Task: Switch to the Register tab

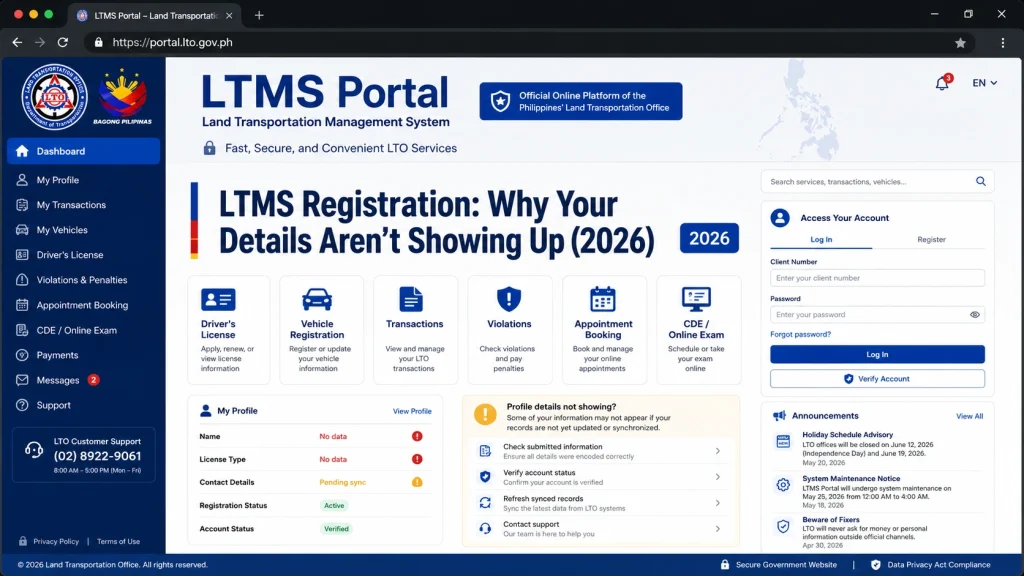Action: (931, 240)
